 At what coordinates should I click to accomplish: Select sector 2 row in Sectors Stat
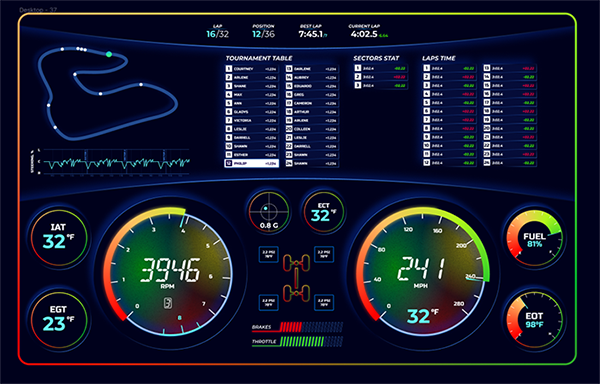(381, 77)
